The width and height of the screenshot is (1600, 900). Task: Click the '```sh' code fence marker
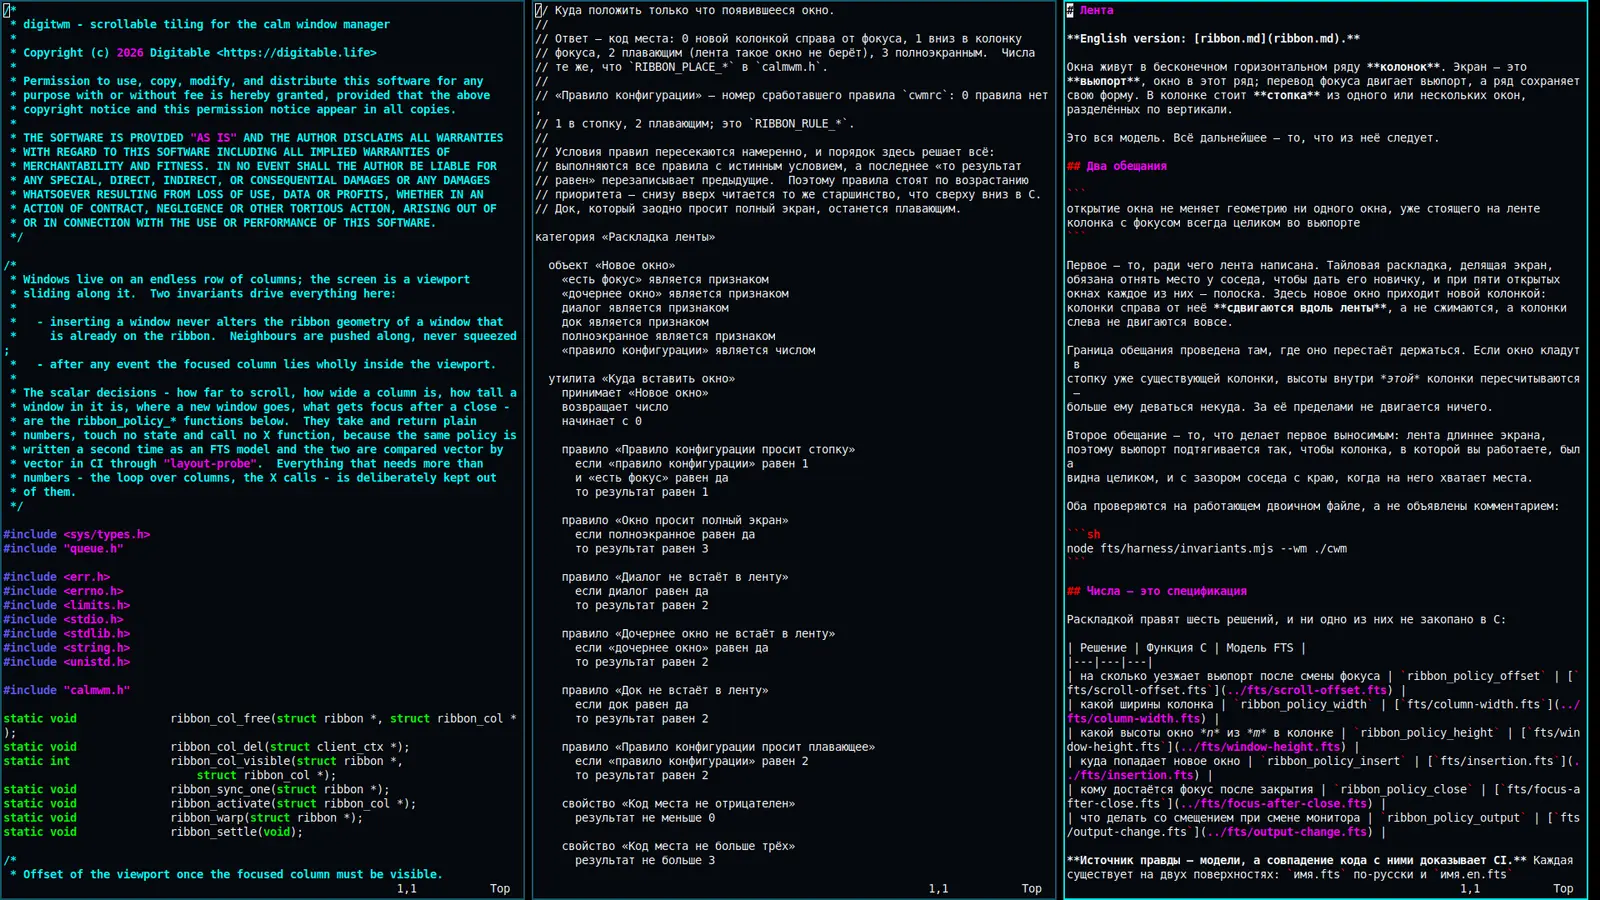coord(1084,535)
